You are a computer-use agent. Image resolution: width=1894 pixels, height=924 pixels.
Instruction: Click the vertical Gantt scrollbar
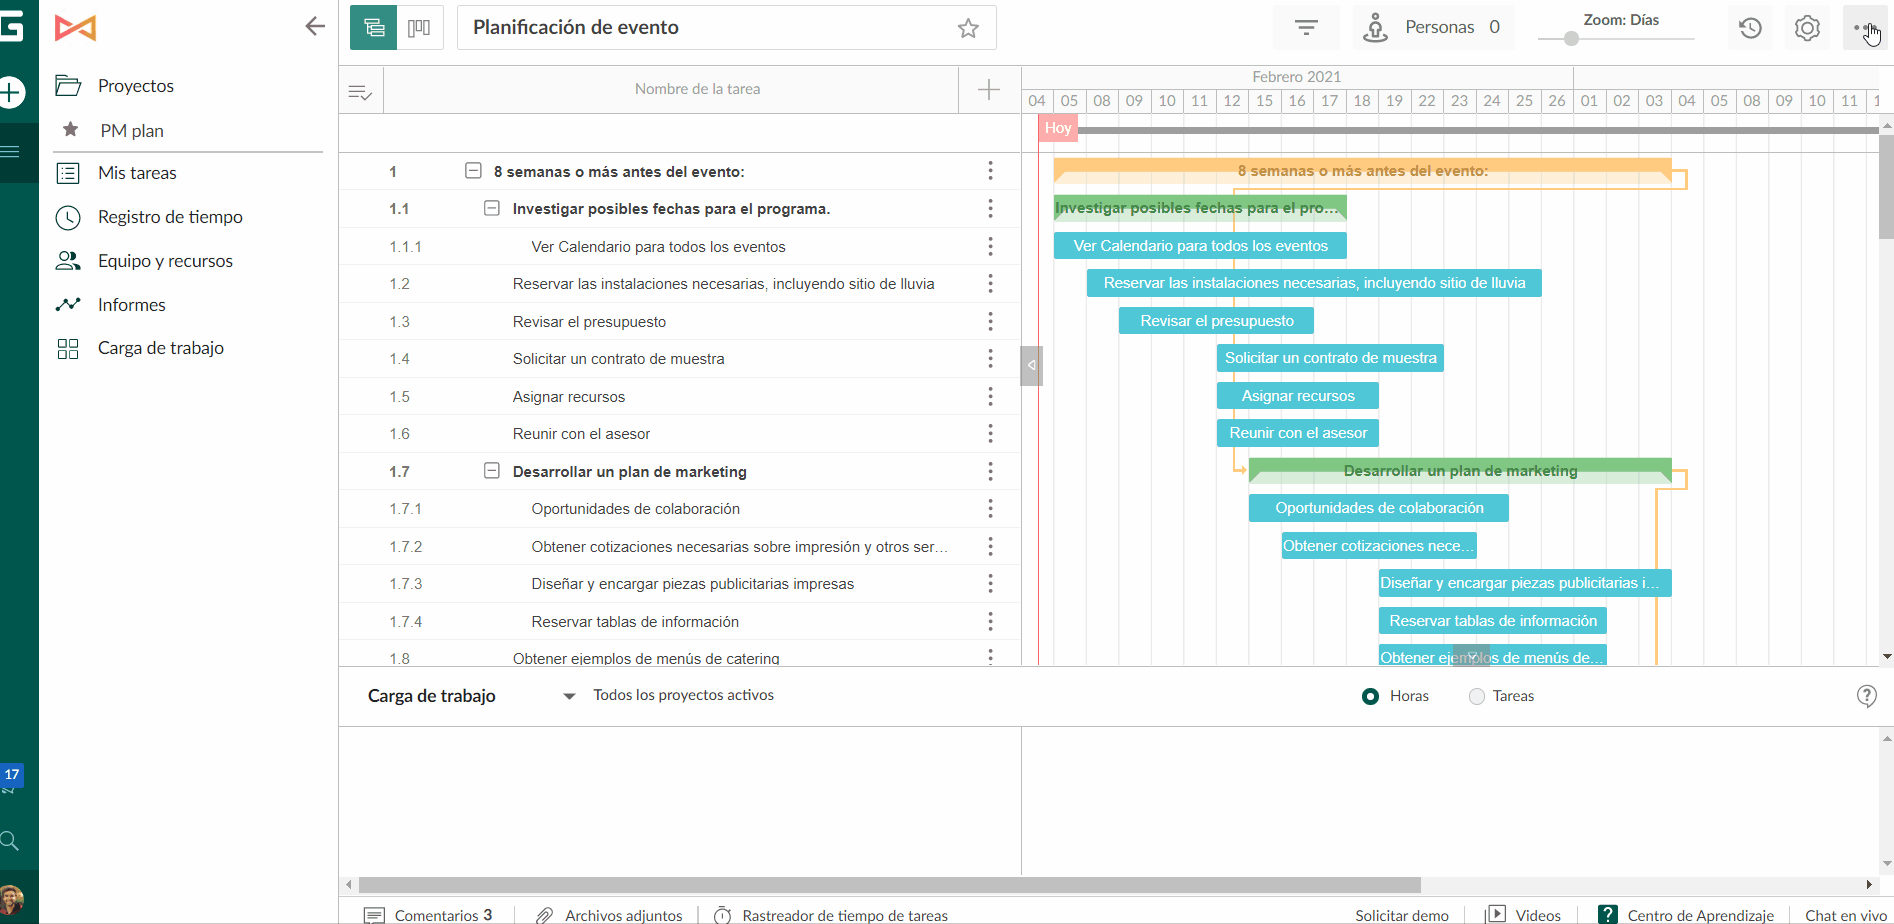point(1886,187)
